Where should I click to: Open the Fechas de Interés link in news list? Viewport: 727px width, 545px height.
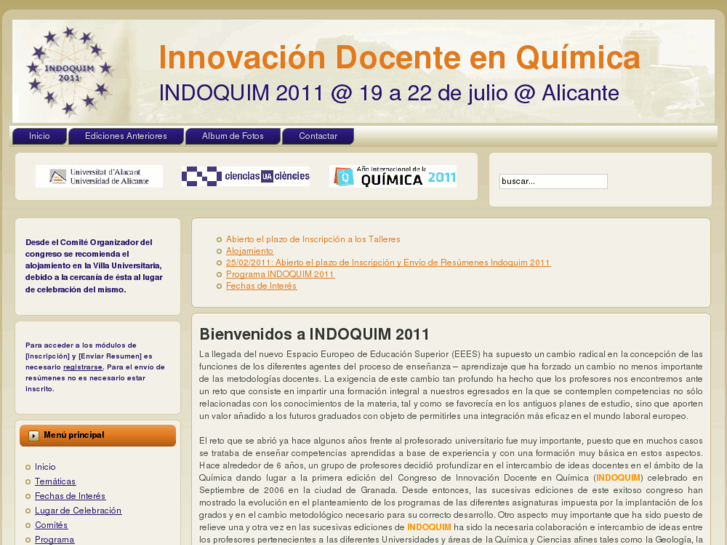pos(261,286)
